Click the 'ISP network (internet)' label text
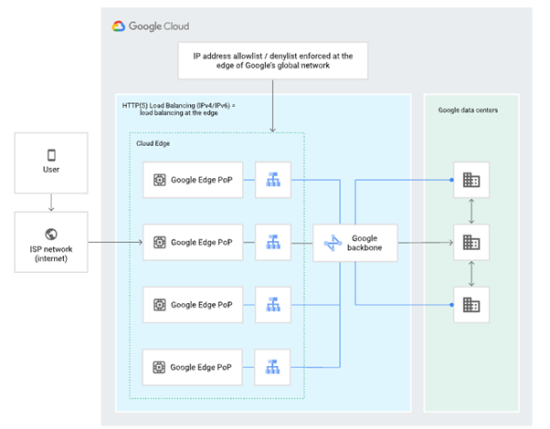The height and width of the screenshot is (429, 550). coord(51,254)
